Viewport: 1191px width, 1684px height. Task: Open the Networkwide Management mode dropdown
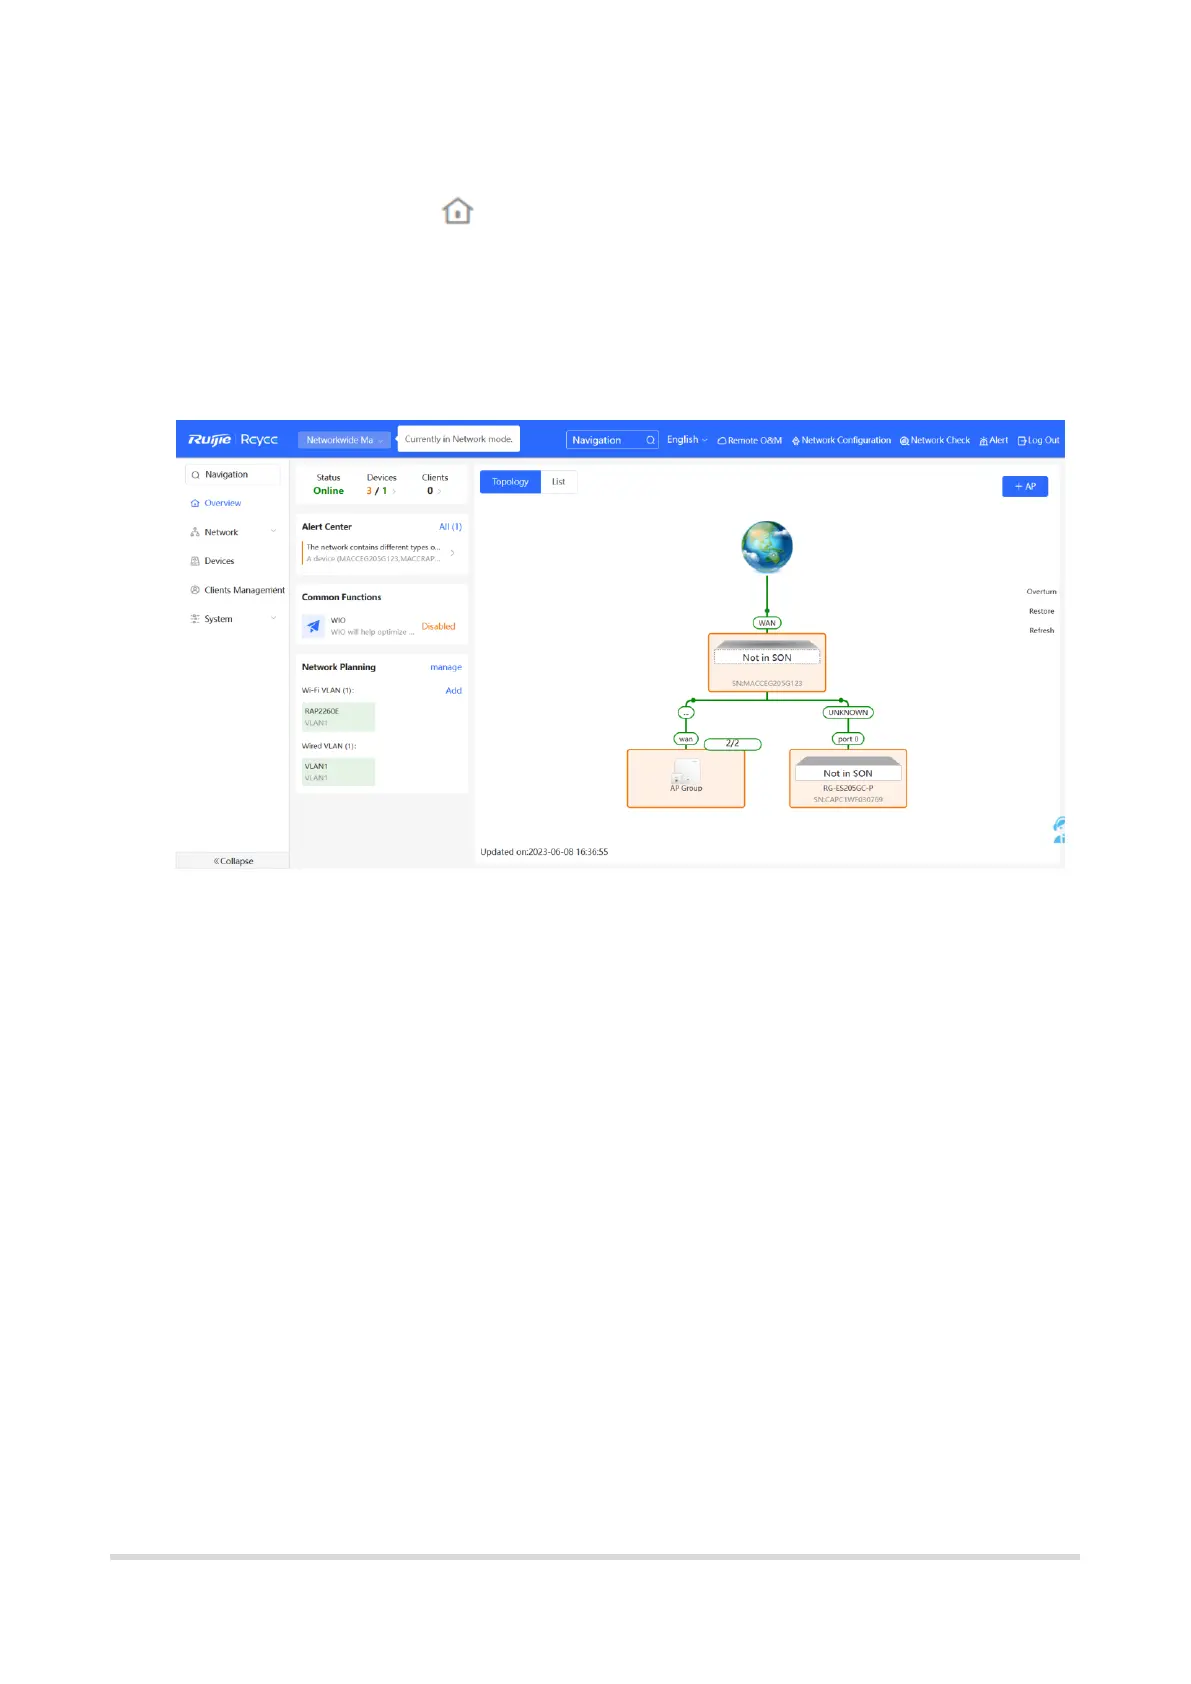[344, 440]
